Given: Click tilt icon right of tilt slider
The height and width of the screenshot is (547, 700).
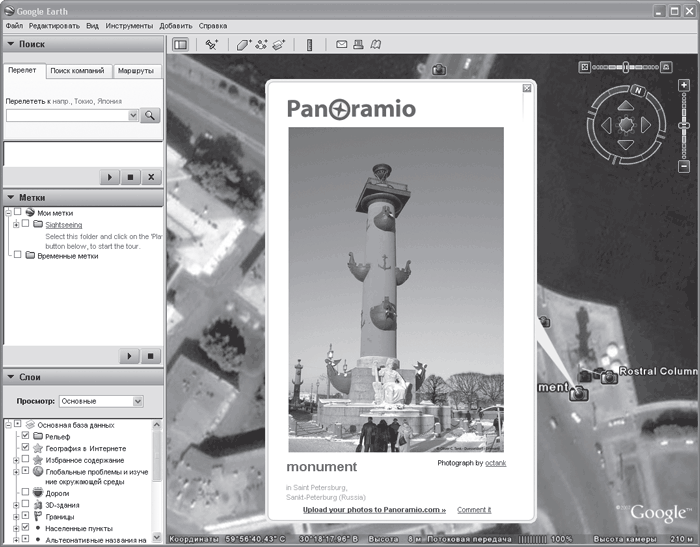Looking at the screenshot, I should (666, 67).
